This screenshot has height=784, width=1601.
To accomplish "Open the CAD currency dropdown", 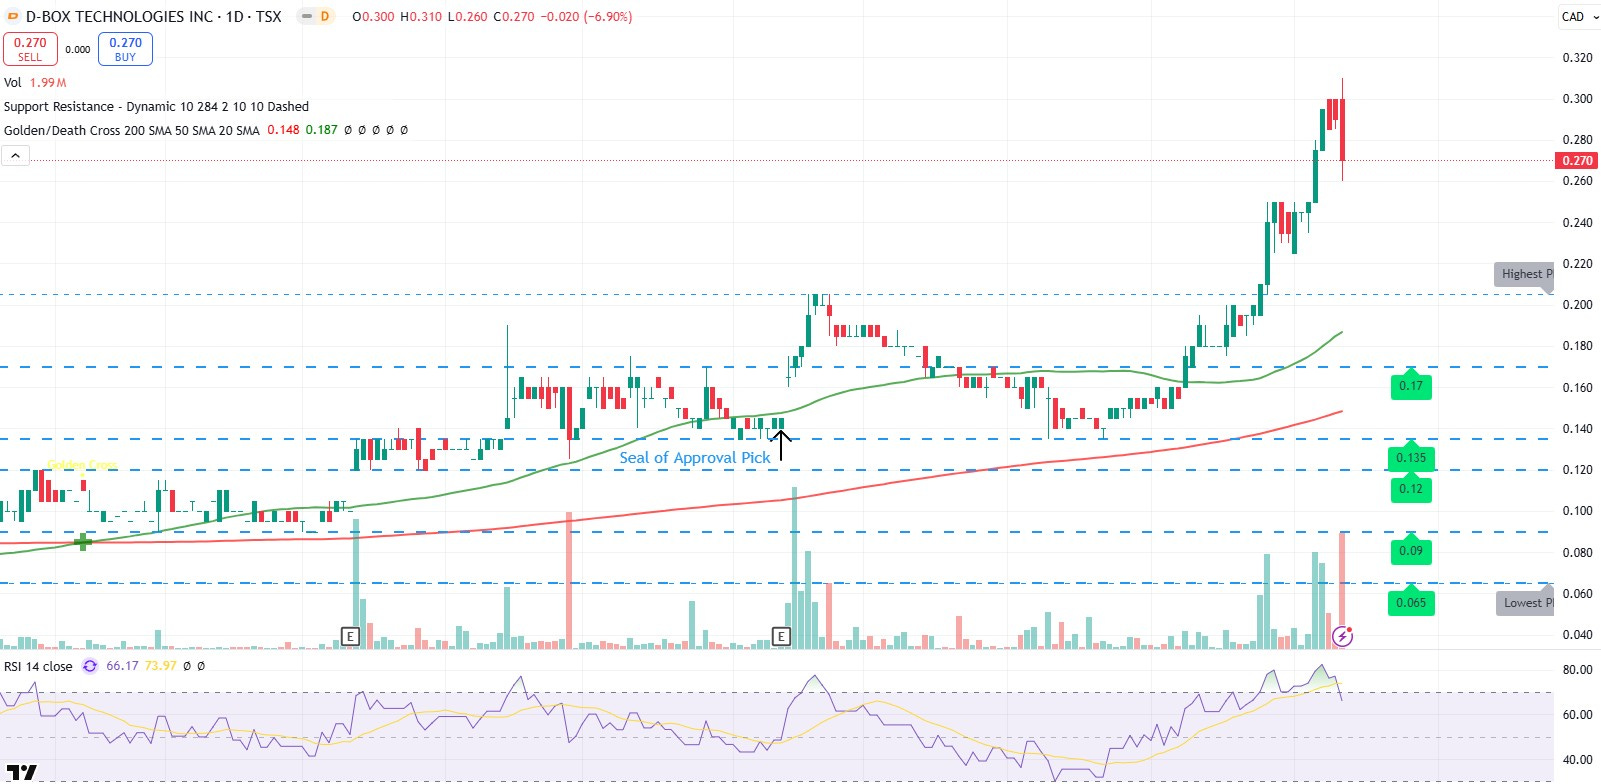I will pos(1579,17).
